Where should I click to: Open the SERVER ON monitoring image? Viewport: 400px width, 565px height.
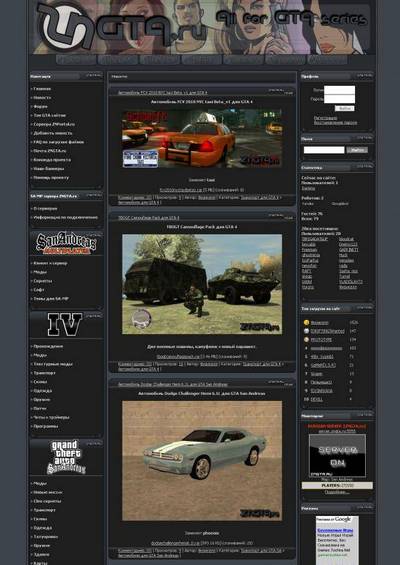click(x=337, y=455)
